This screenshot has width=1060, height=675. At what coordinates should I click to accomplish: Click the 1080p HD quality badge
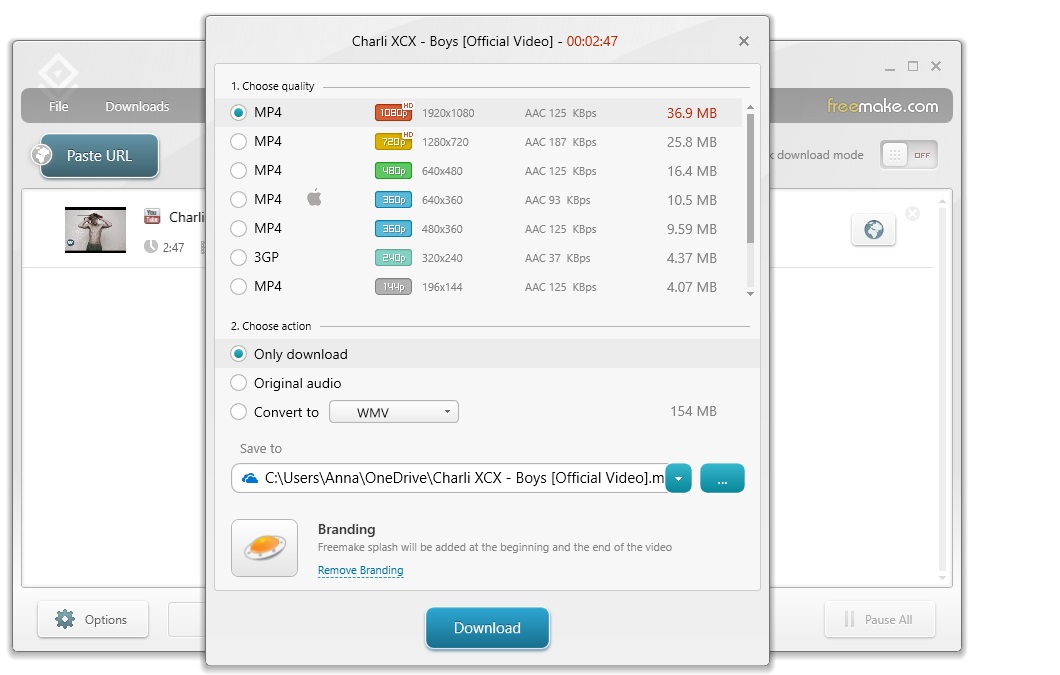[x=393, y=112]
